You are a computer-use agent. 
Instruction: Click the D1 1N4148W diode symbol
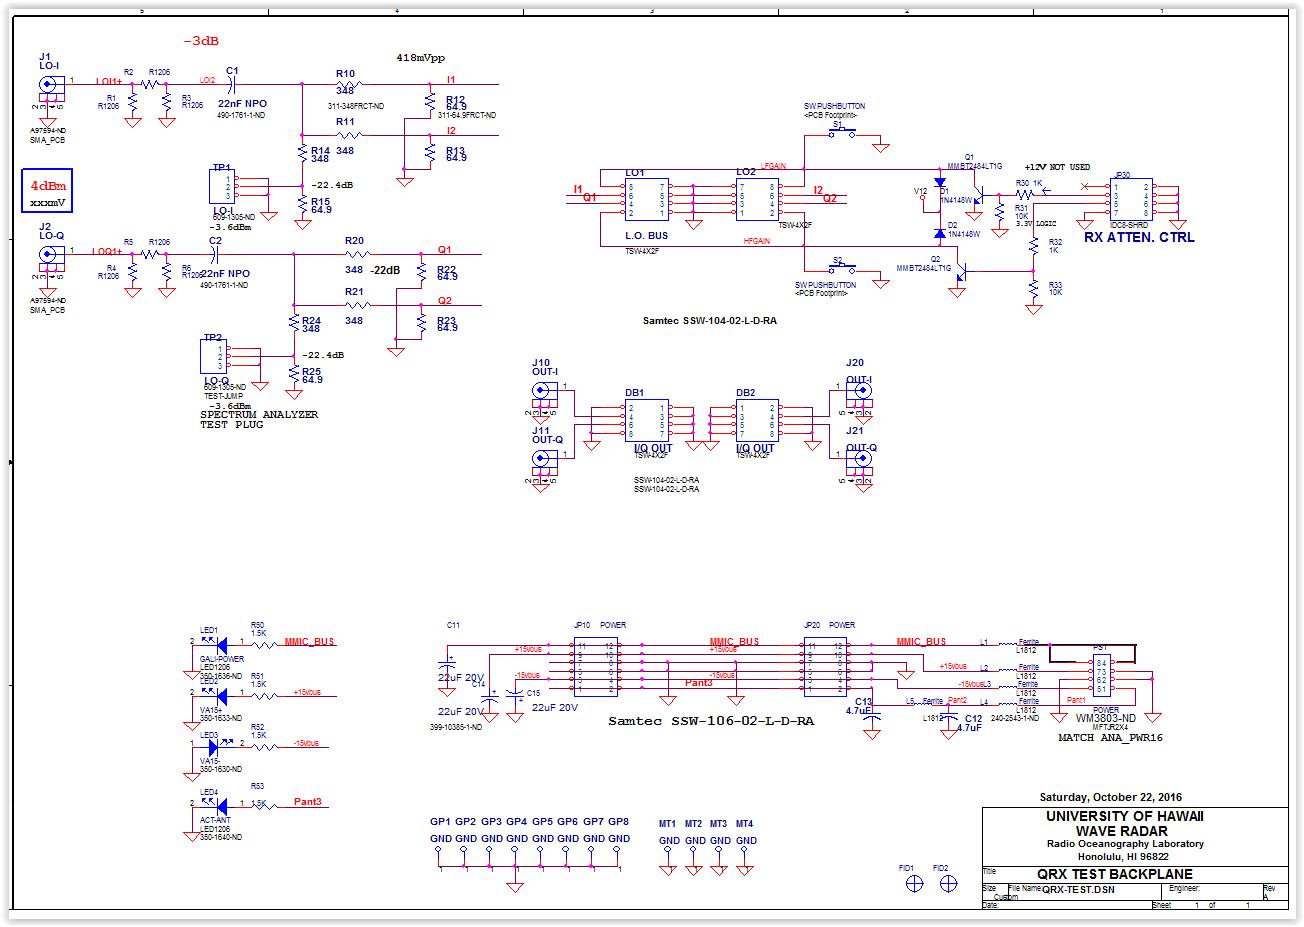939,184
